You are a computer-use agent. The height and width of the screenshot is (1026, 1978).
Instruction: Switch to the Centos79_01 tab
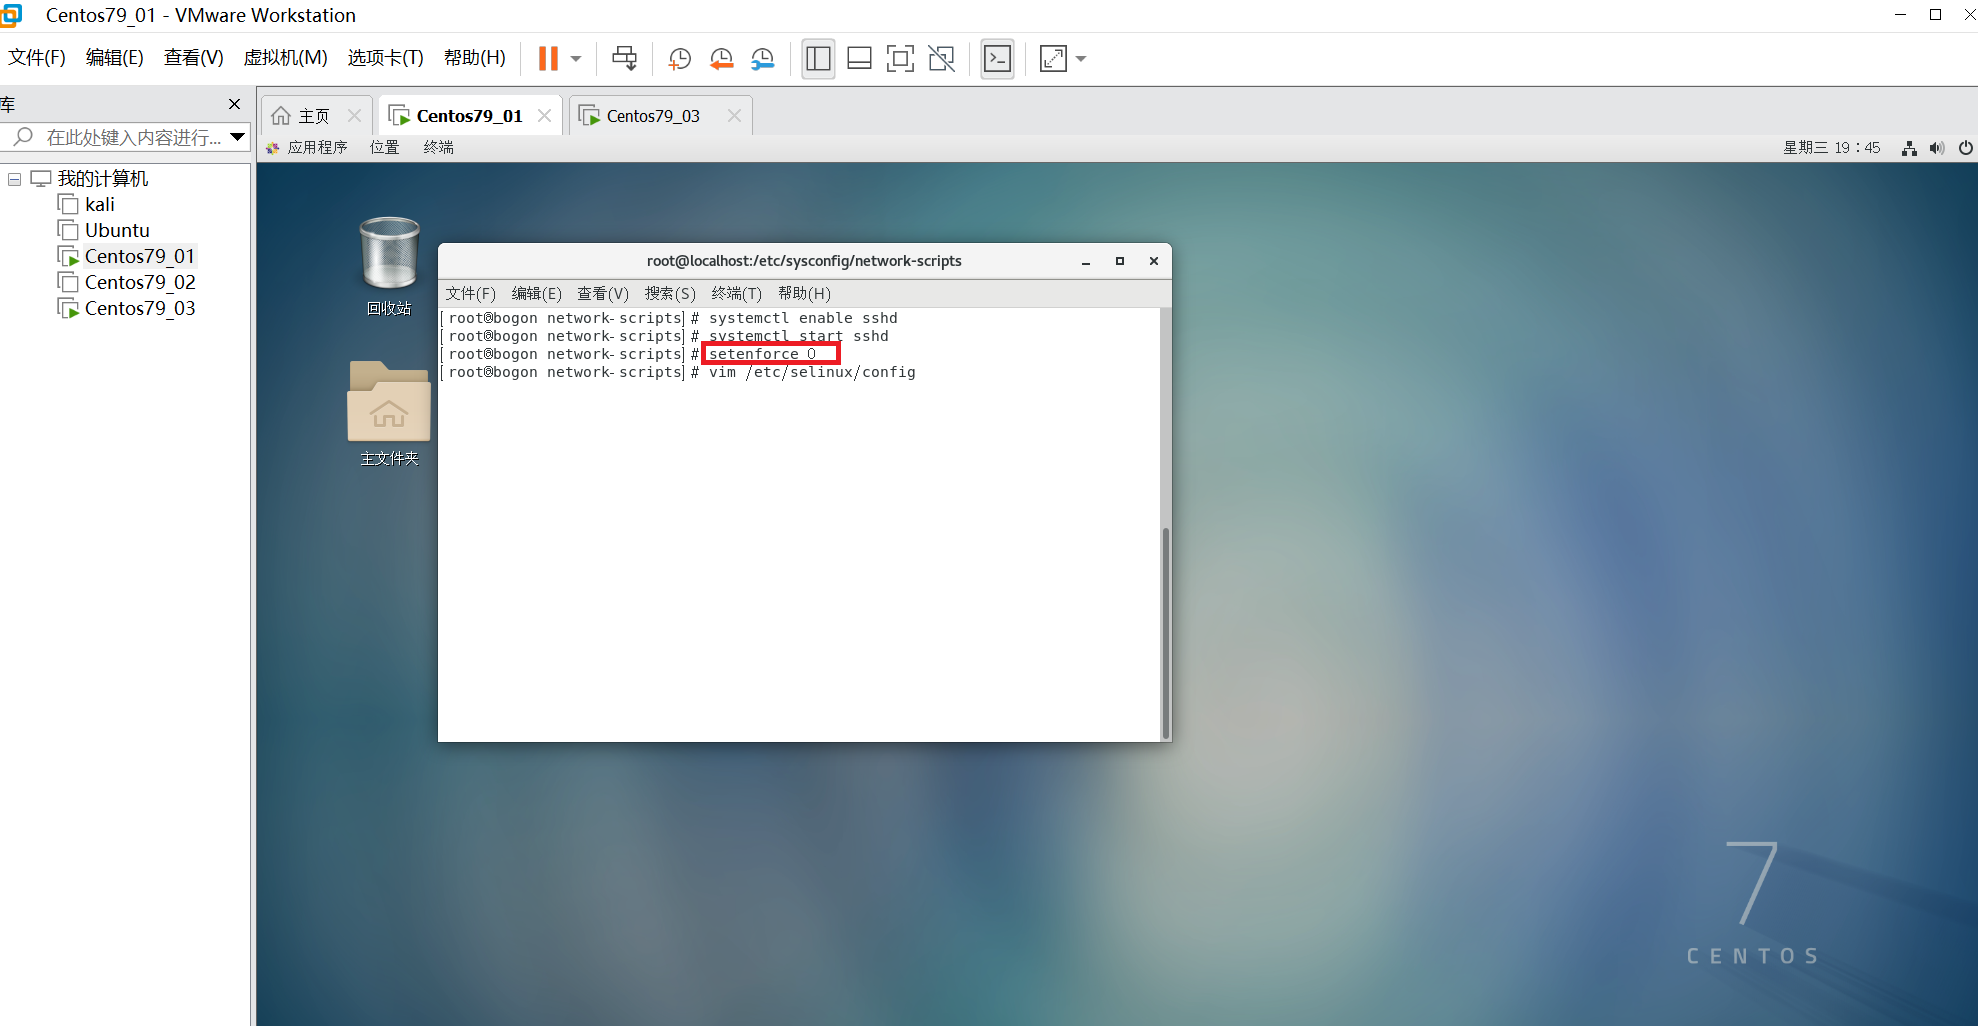tap(469, 116)
